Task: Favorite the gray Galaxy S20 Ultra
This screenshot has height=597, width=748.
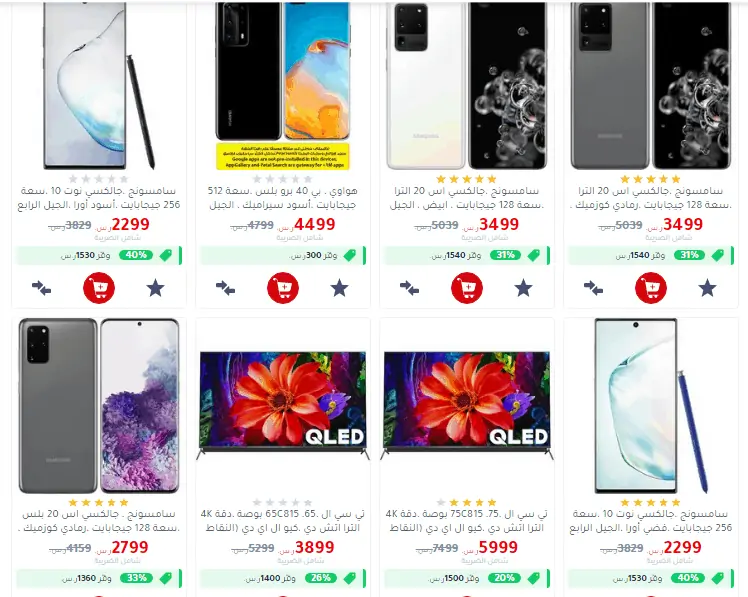Action: coord(707,288)
